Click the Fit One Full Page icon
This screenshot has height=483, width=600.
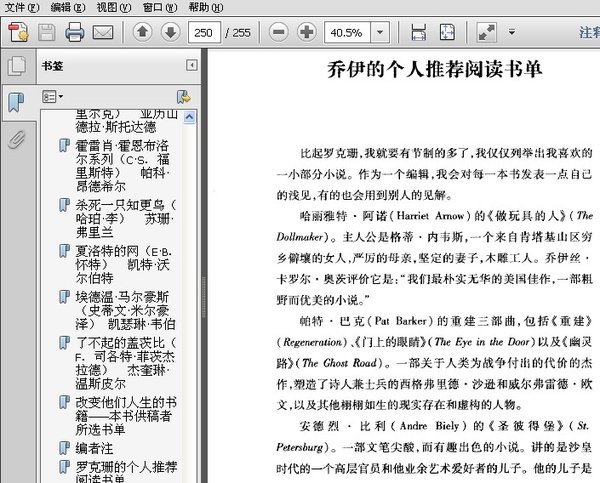pyautogui.click(x=447, y=32)
